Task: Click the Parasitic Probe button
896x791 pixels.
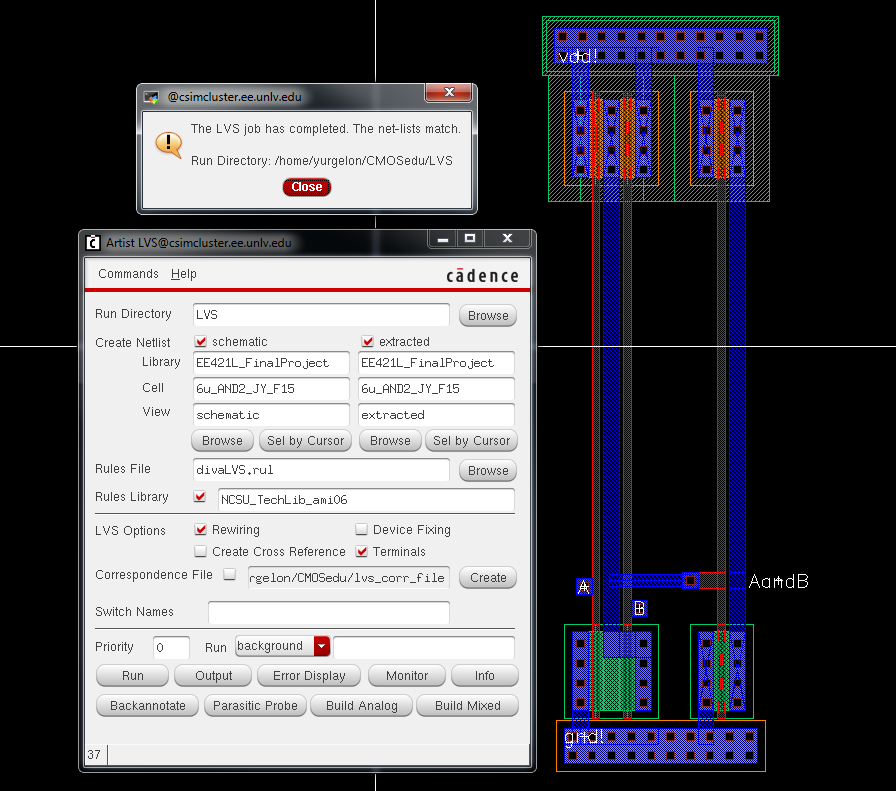Action: (255, 705)
